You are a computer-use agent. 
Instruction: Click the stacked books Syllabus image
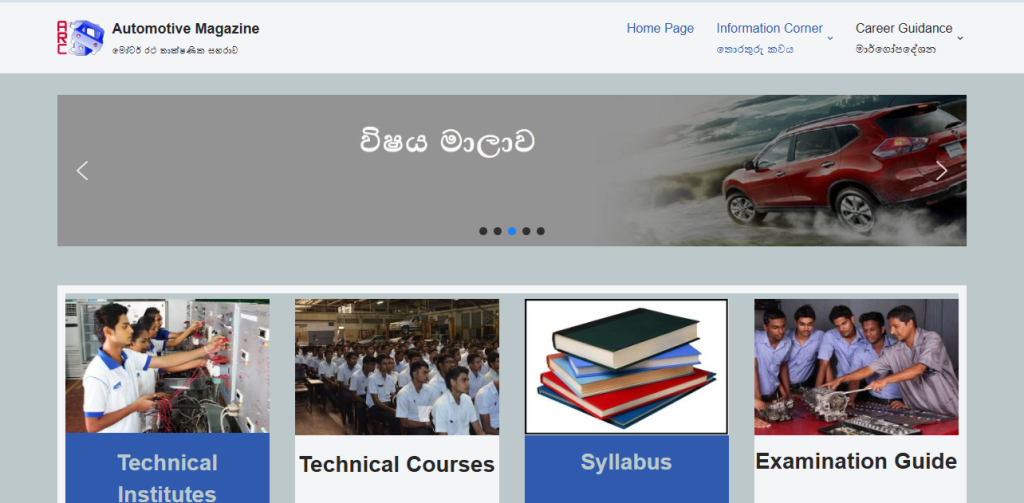626,367
